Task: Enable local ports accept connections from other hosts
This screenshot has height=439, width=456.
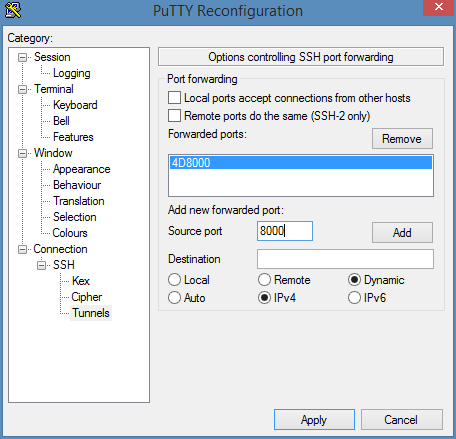Action: point(174,98)
